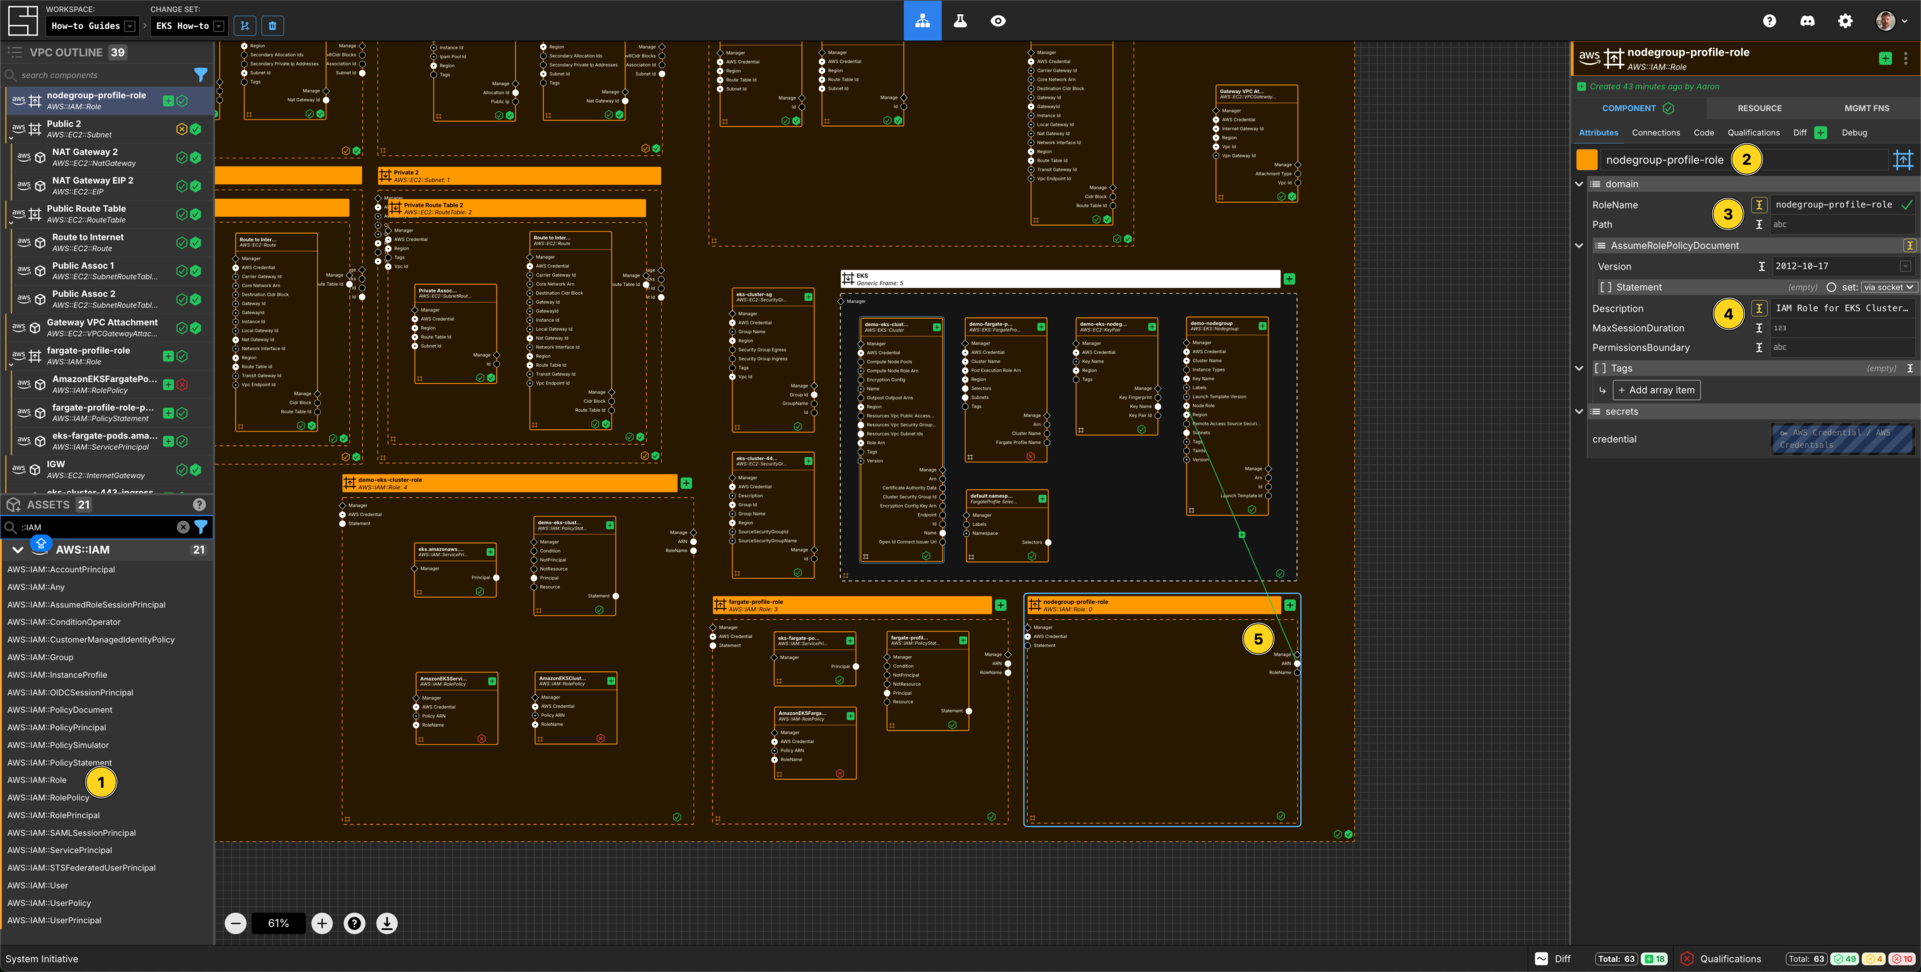Open the Diff status bar entry
The height and width of the screenshot is (972, 1921).
(1553, 959)
